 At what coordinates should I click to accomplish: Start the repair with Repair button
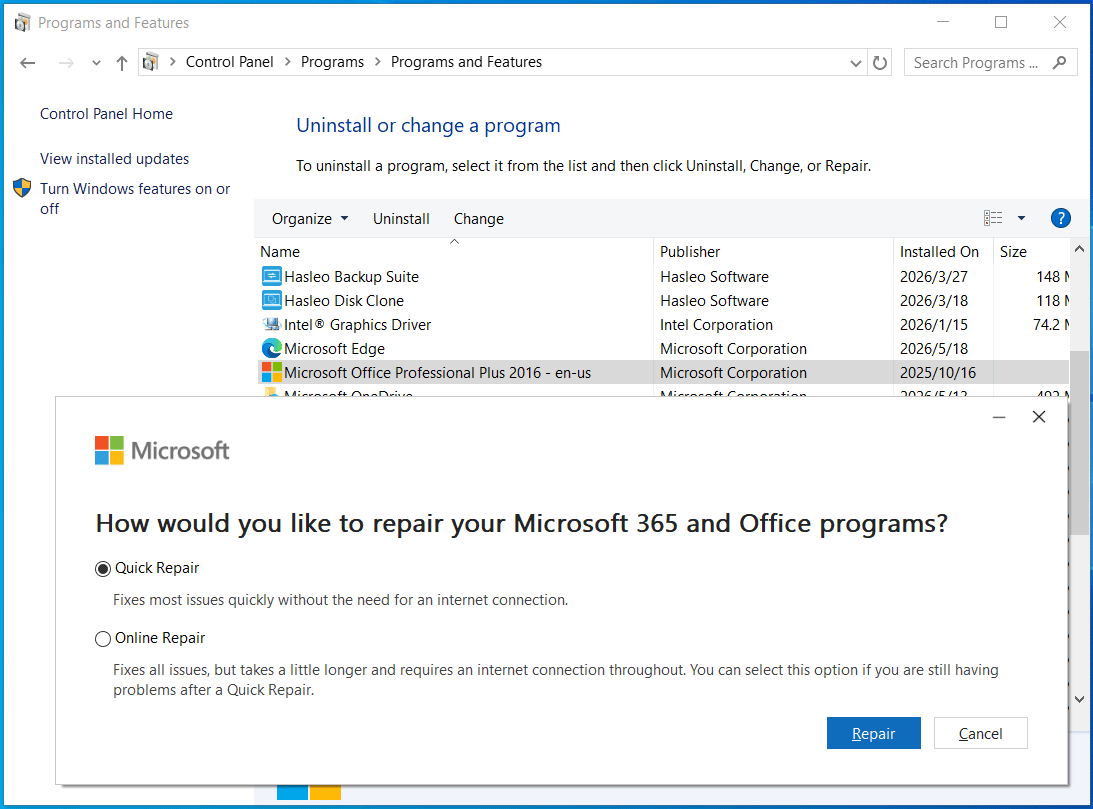coord(873,733)
